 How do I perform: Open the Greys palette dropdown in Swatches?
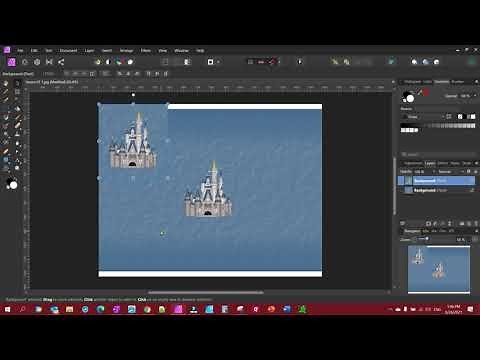click(x=424, y=117)
